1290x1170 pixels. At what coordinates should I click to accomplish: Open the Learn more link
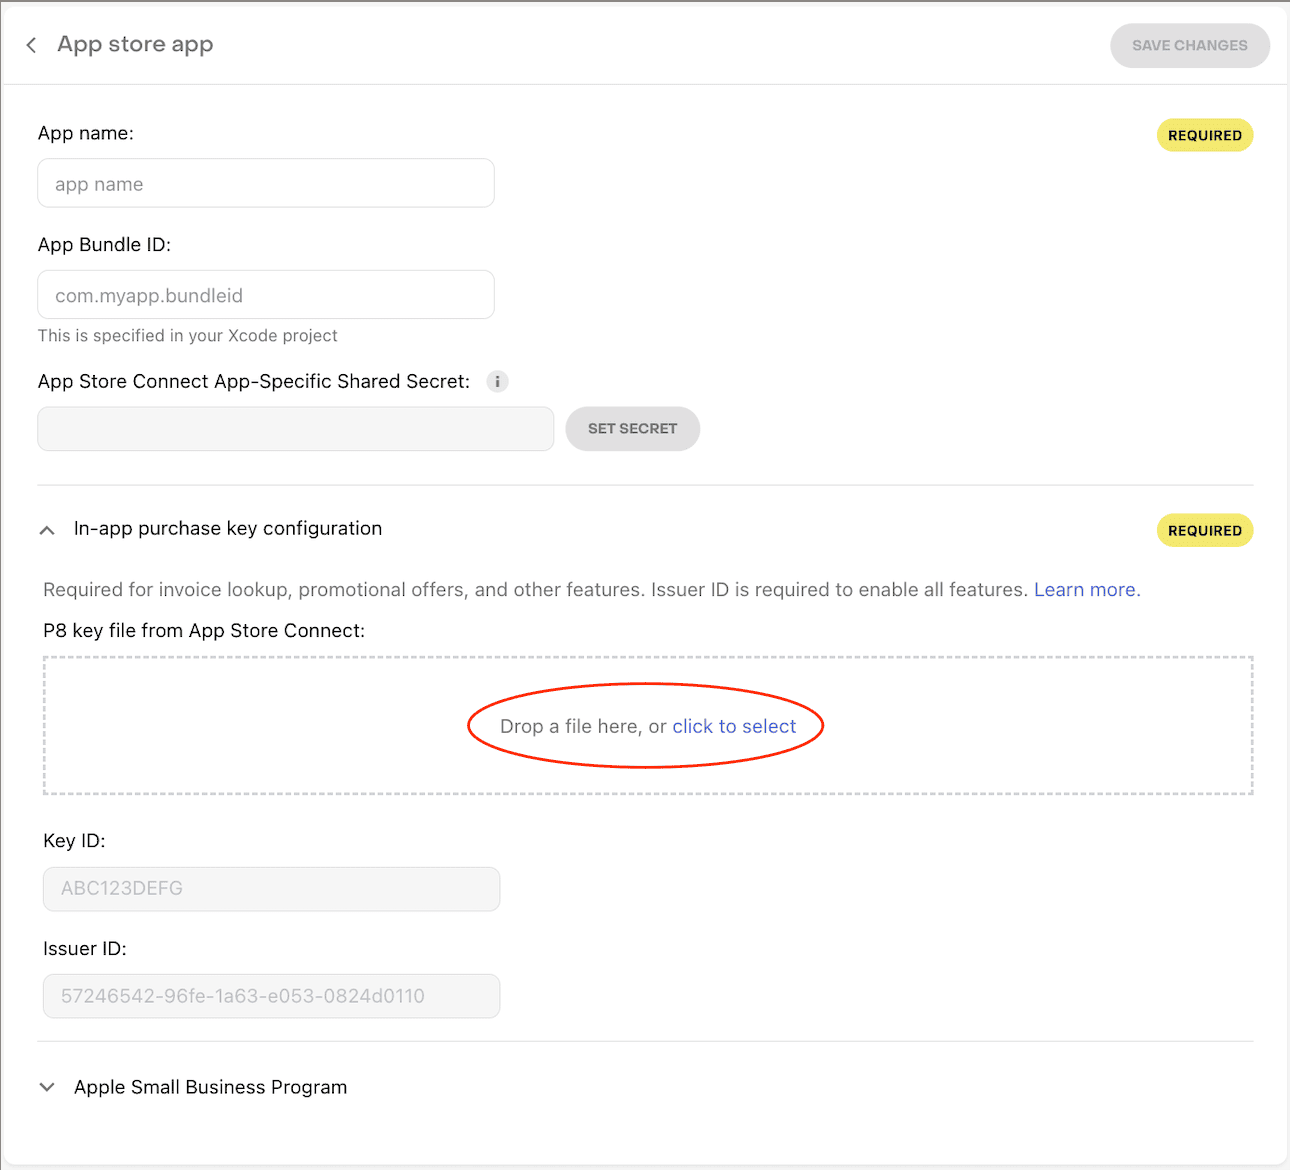pyautogui.click(x=1086, y=590)
